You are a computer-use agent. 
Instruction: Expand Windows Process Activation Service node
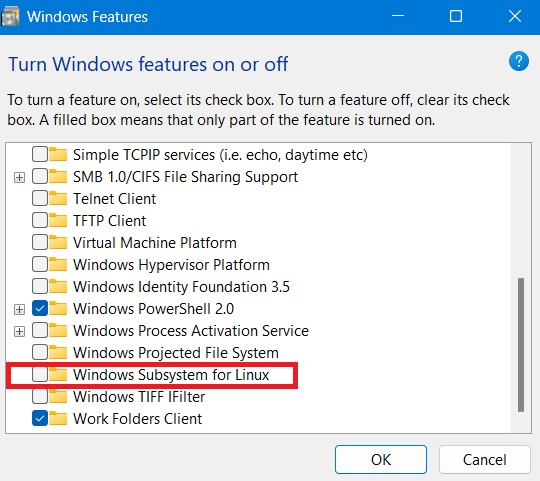19,332
